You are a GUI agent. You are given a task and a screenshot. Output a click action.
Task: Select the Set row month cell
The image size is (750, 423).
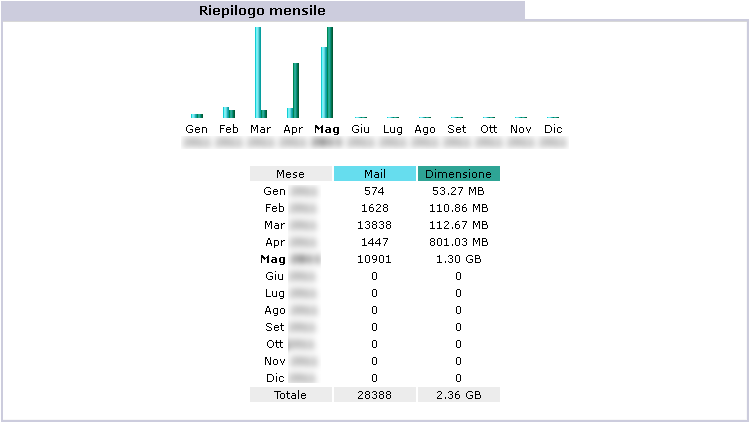[x=290, y=327]
